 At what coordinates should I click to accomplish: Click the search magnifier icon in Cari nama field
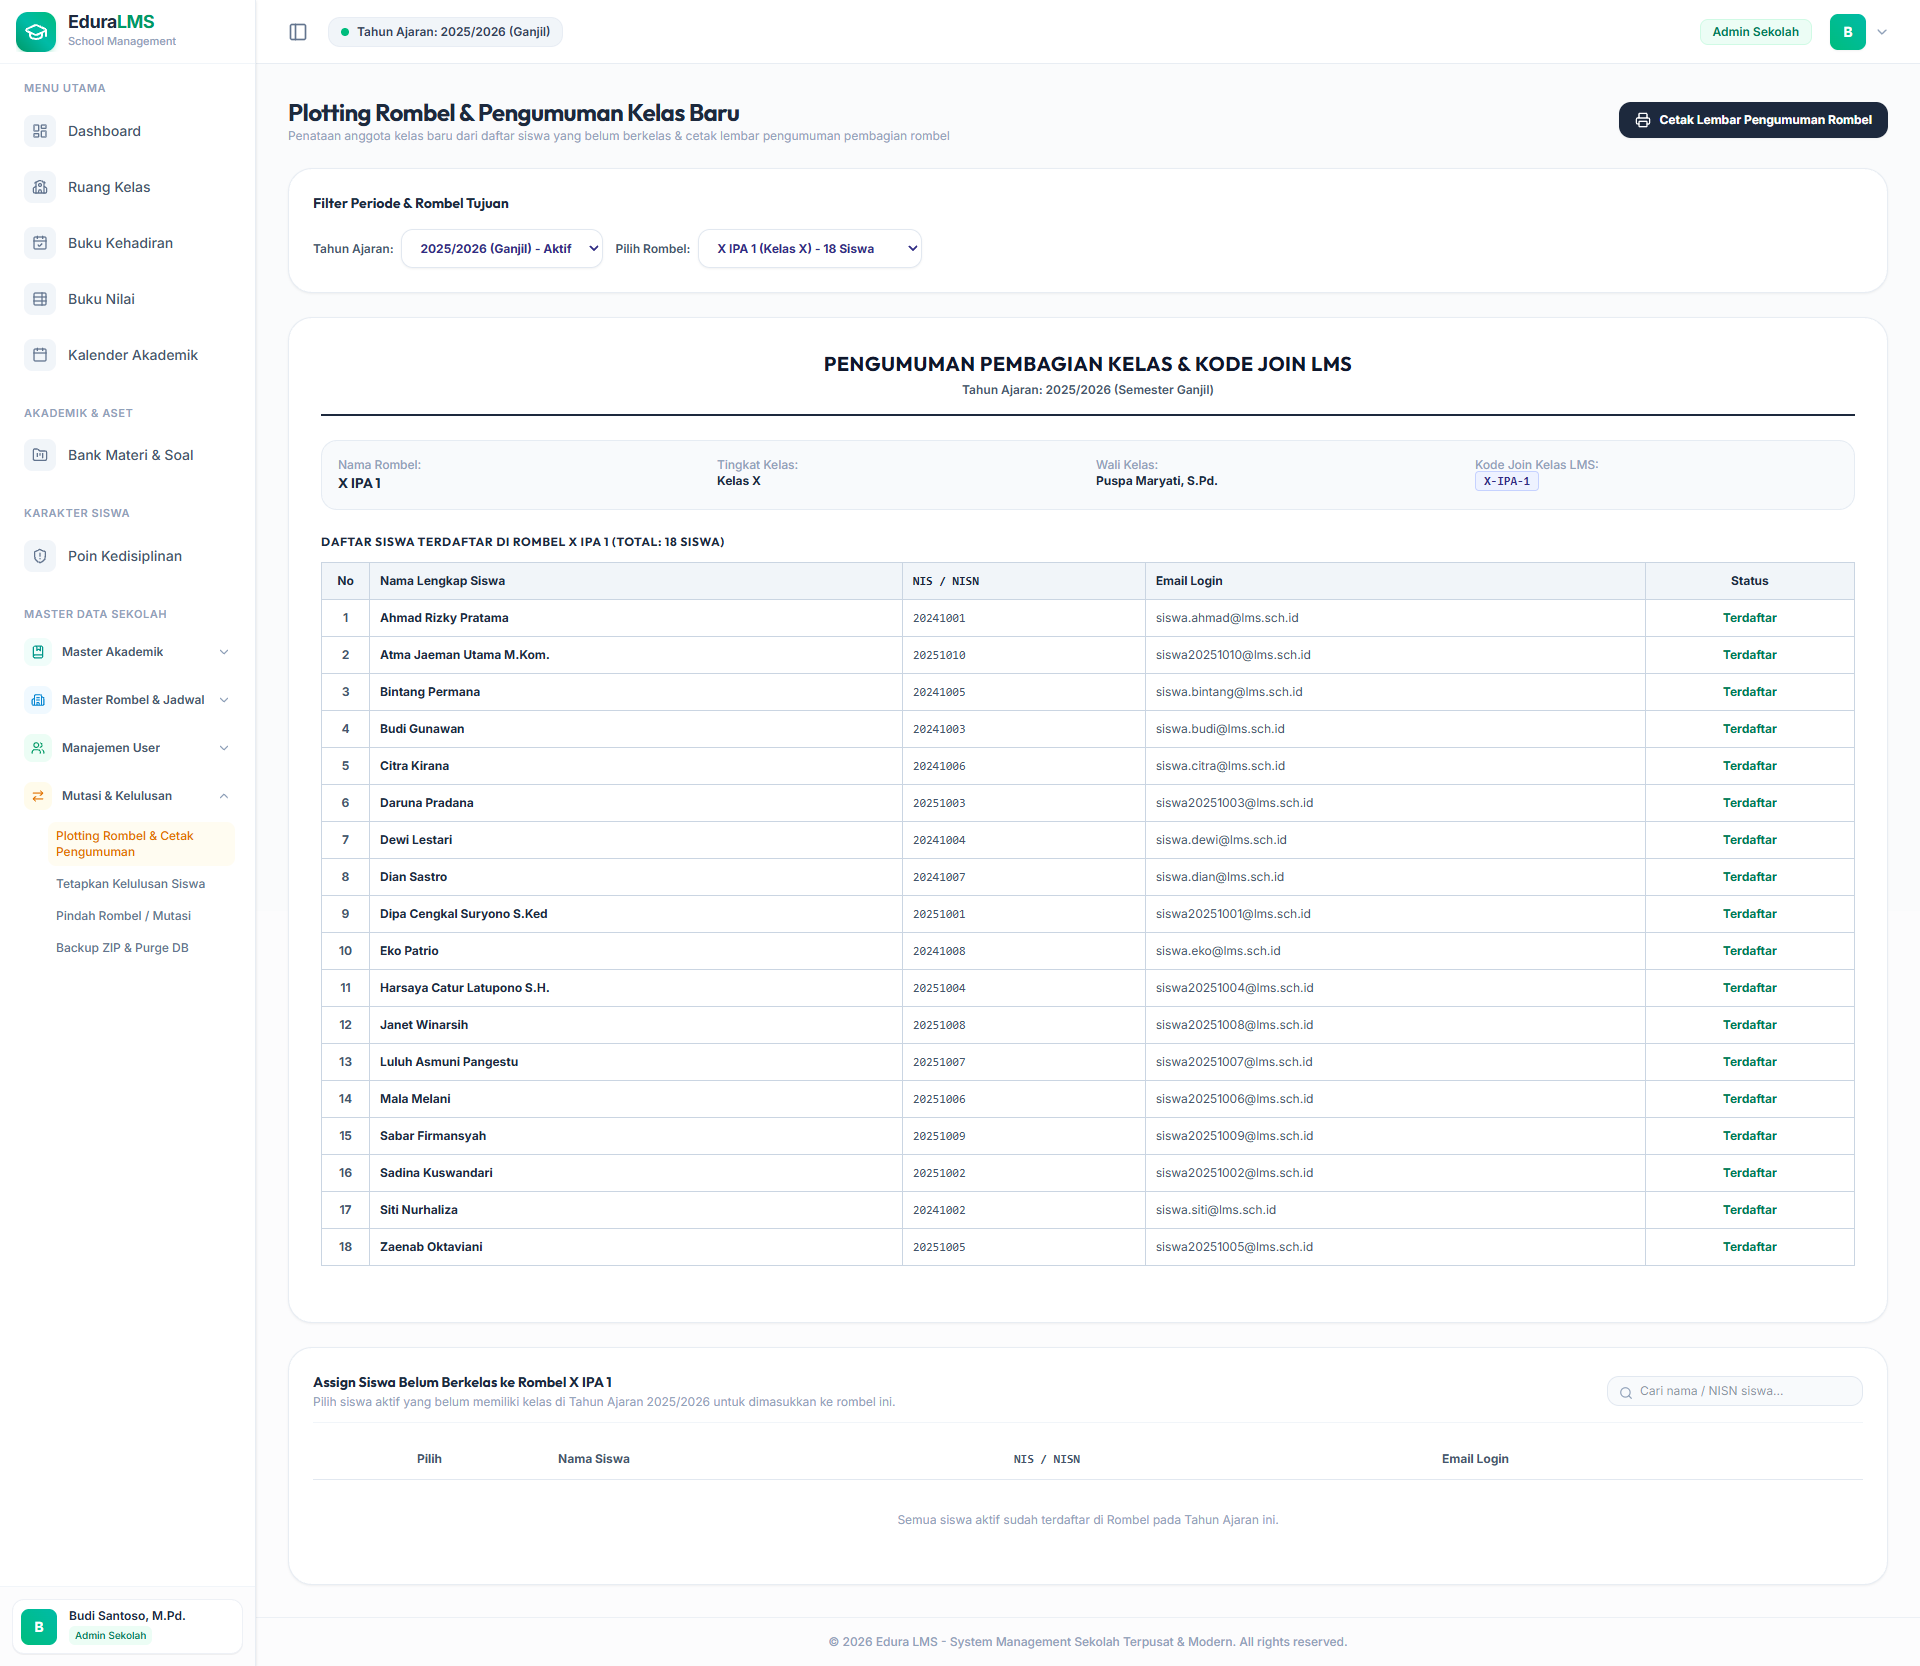pyautogui.click(x=1626, y=1392)
